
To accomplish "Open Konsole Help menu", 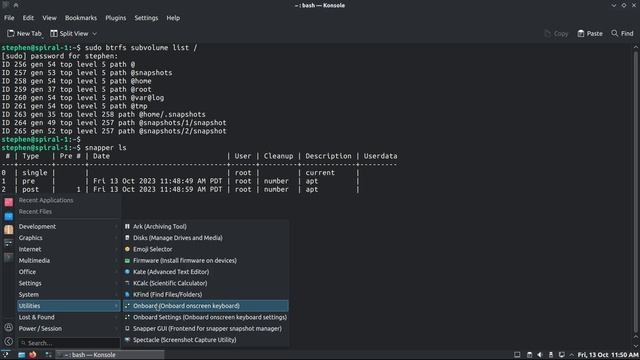I will pos(173,18).
